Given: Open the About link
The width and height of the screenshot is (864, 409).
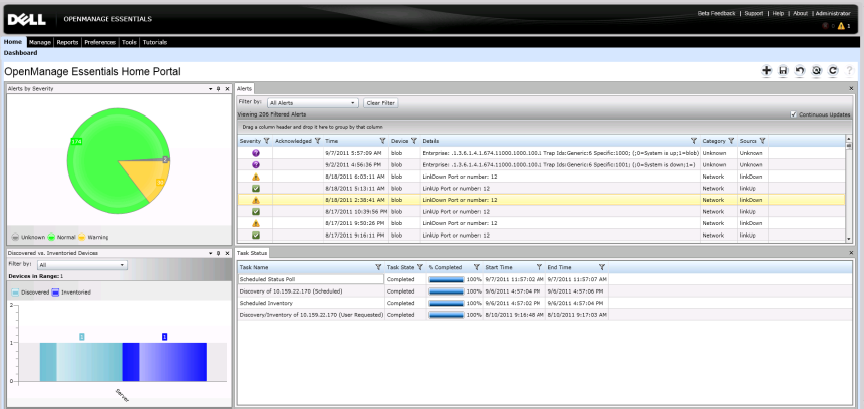Looking at the screenshot, I should point(800,13).
